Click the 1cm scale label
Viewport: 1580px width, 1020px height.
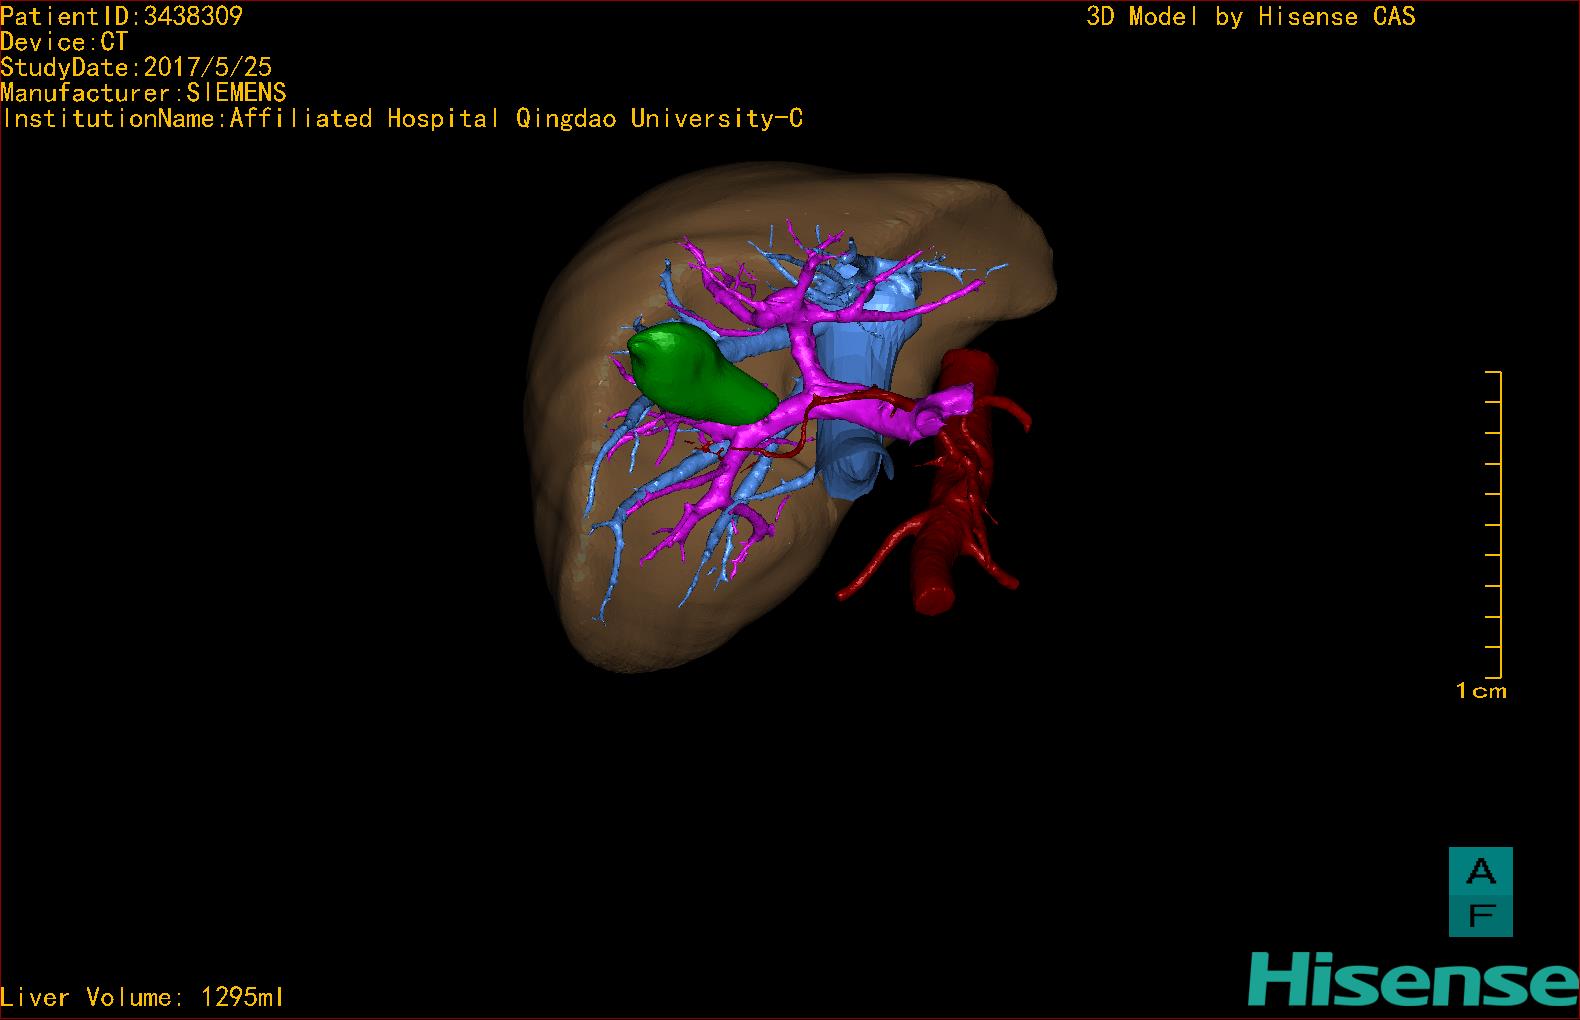(1481, 691)
